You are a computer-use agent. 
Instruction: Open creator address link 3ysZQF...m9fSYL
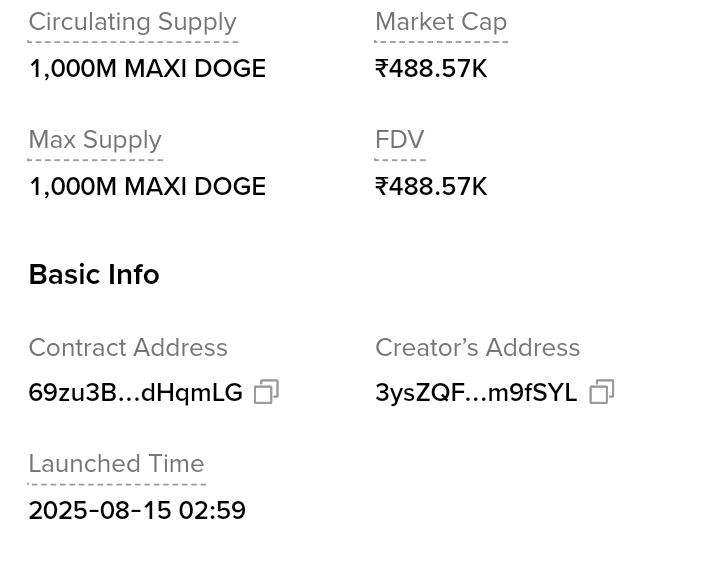tap(476, 393)
